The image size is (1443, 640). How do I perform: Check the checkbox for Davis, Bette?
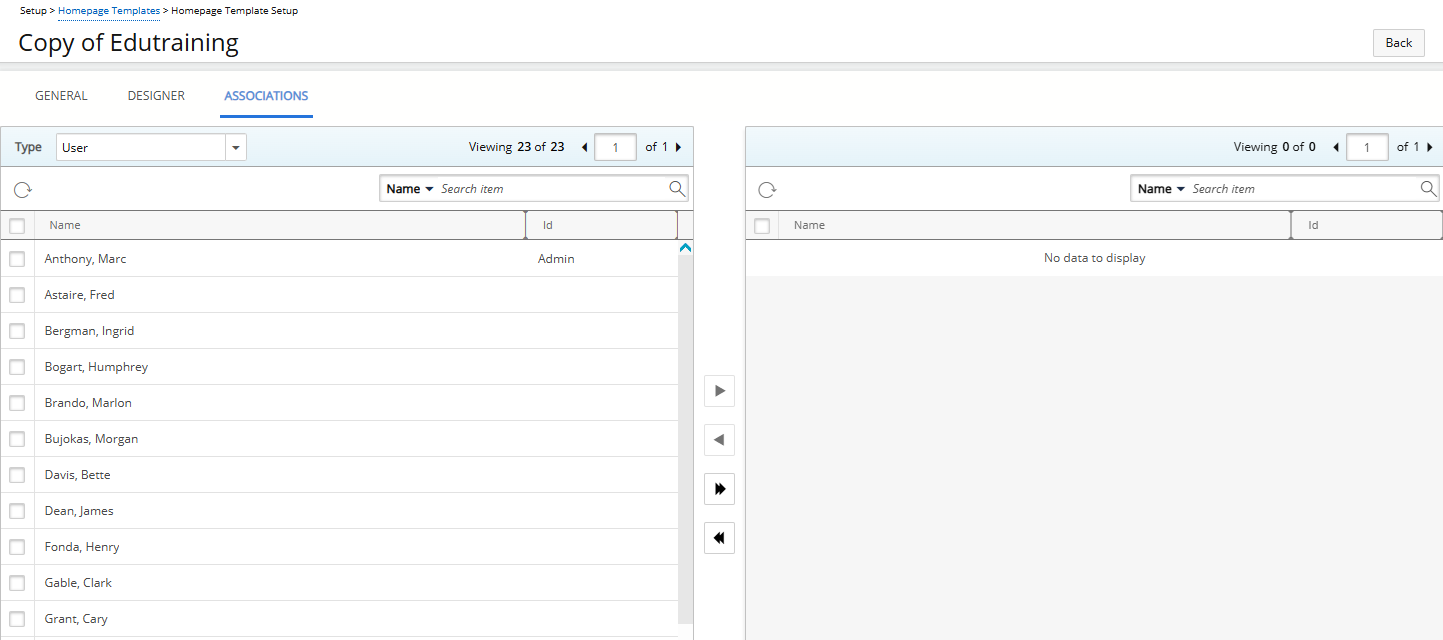[x=17, y=474]
